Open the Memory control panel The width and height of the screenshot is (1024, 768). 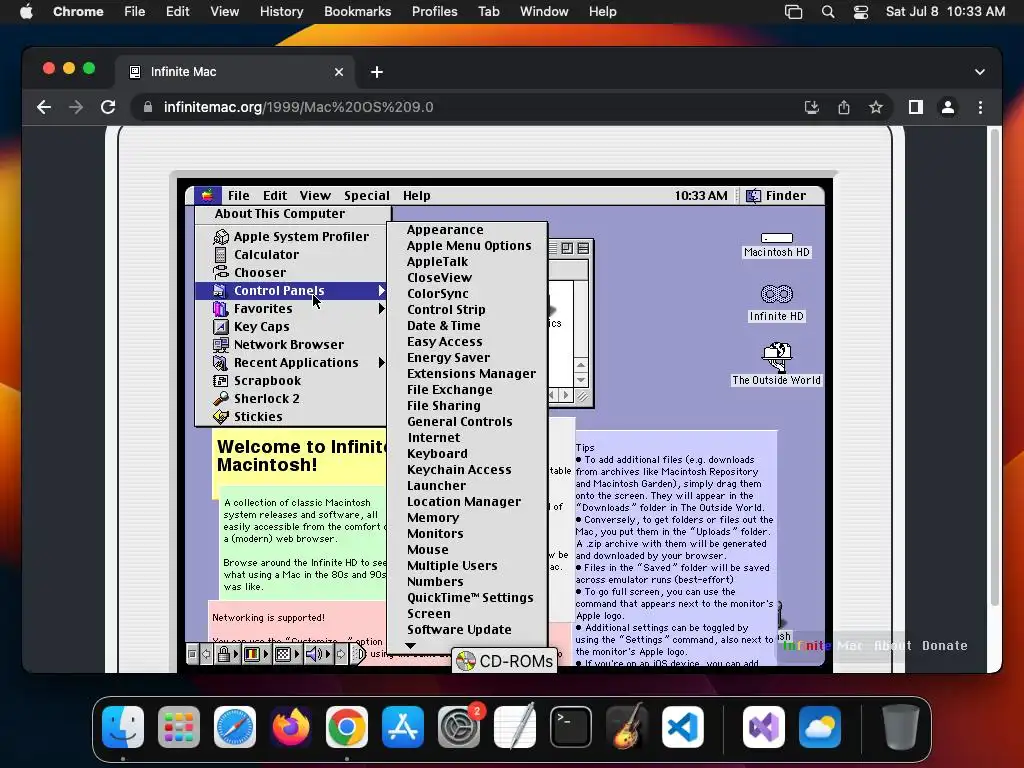467,518
